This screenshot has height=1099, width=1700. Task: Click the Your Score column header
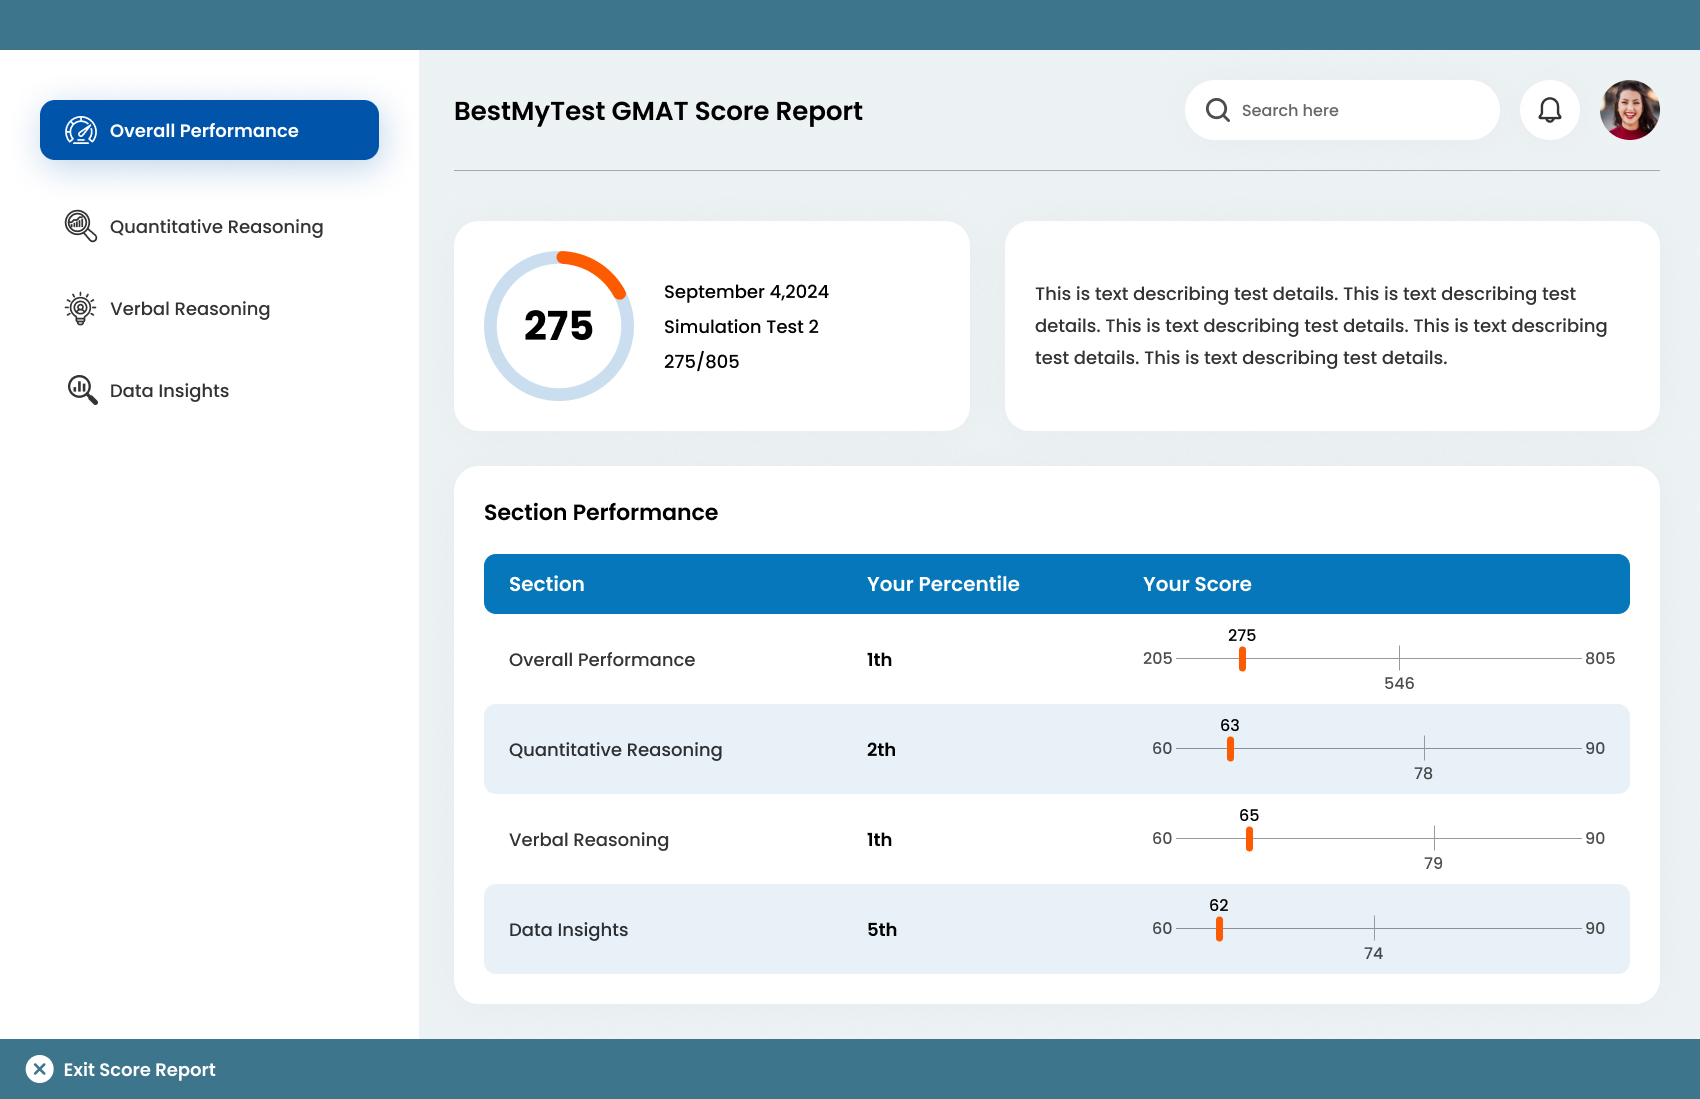[1197, 584]
